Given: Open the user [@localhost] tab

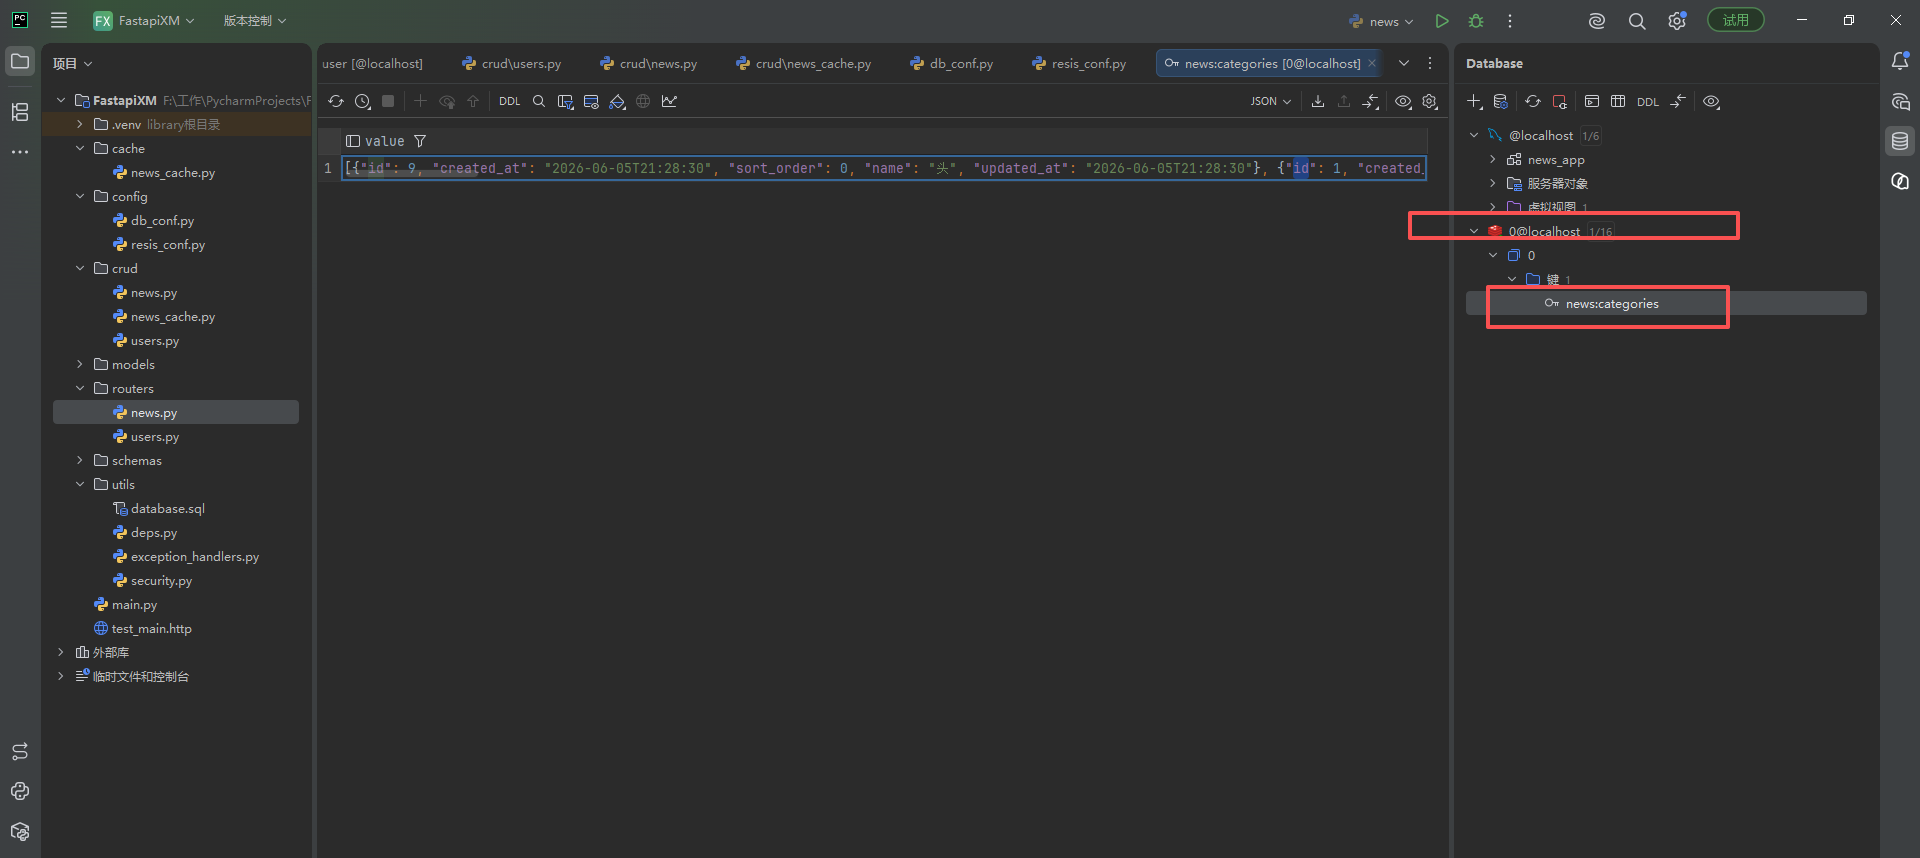Looking at the screenshot, I should (372, 63).
